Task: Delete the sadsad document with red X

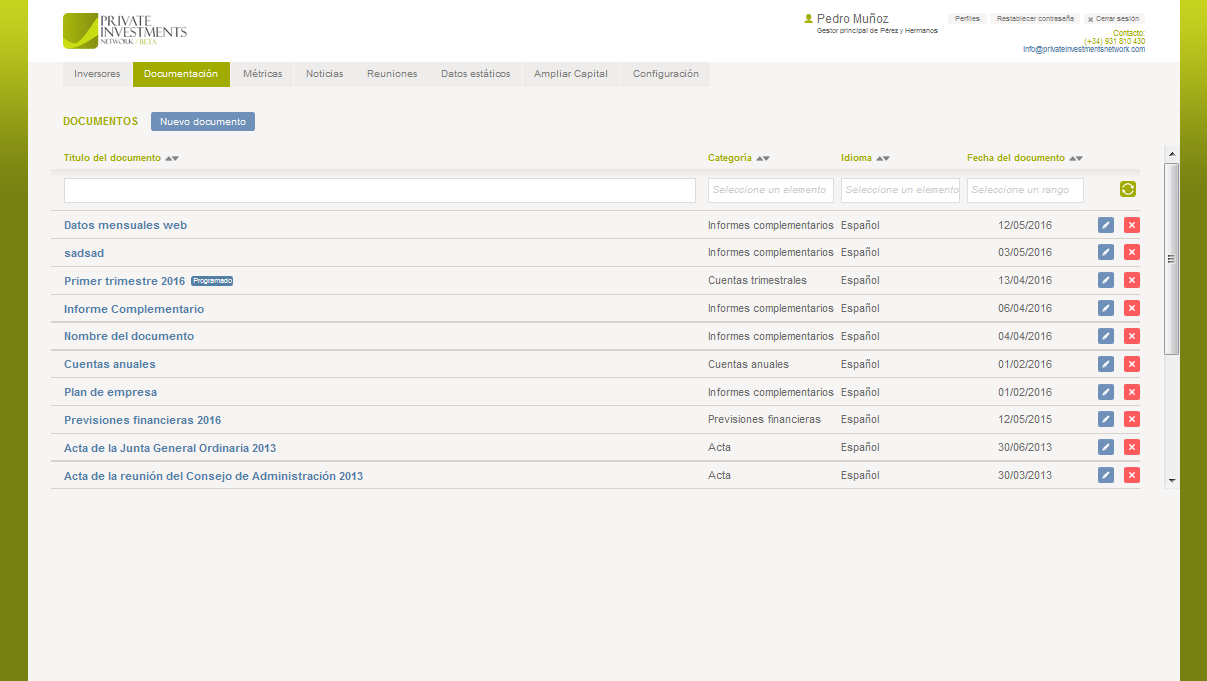Action: click(1131, 253)
